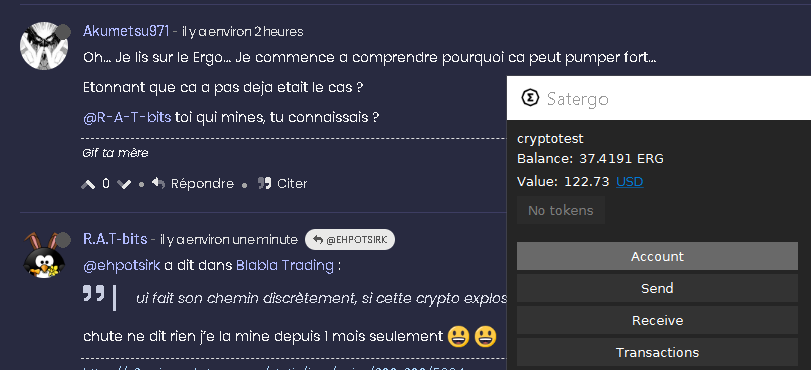Open Akumetsu971's avatar picture
The image size is (811, 370).
pyautogui.click(x=44, y=46)
